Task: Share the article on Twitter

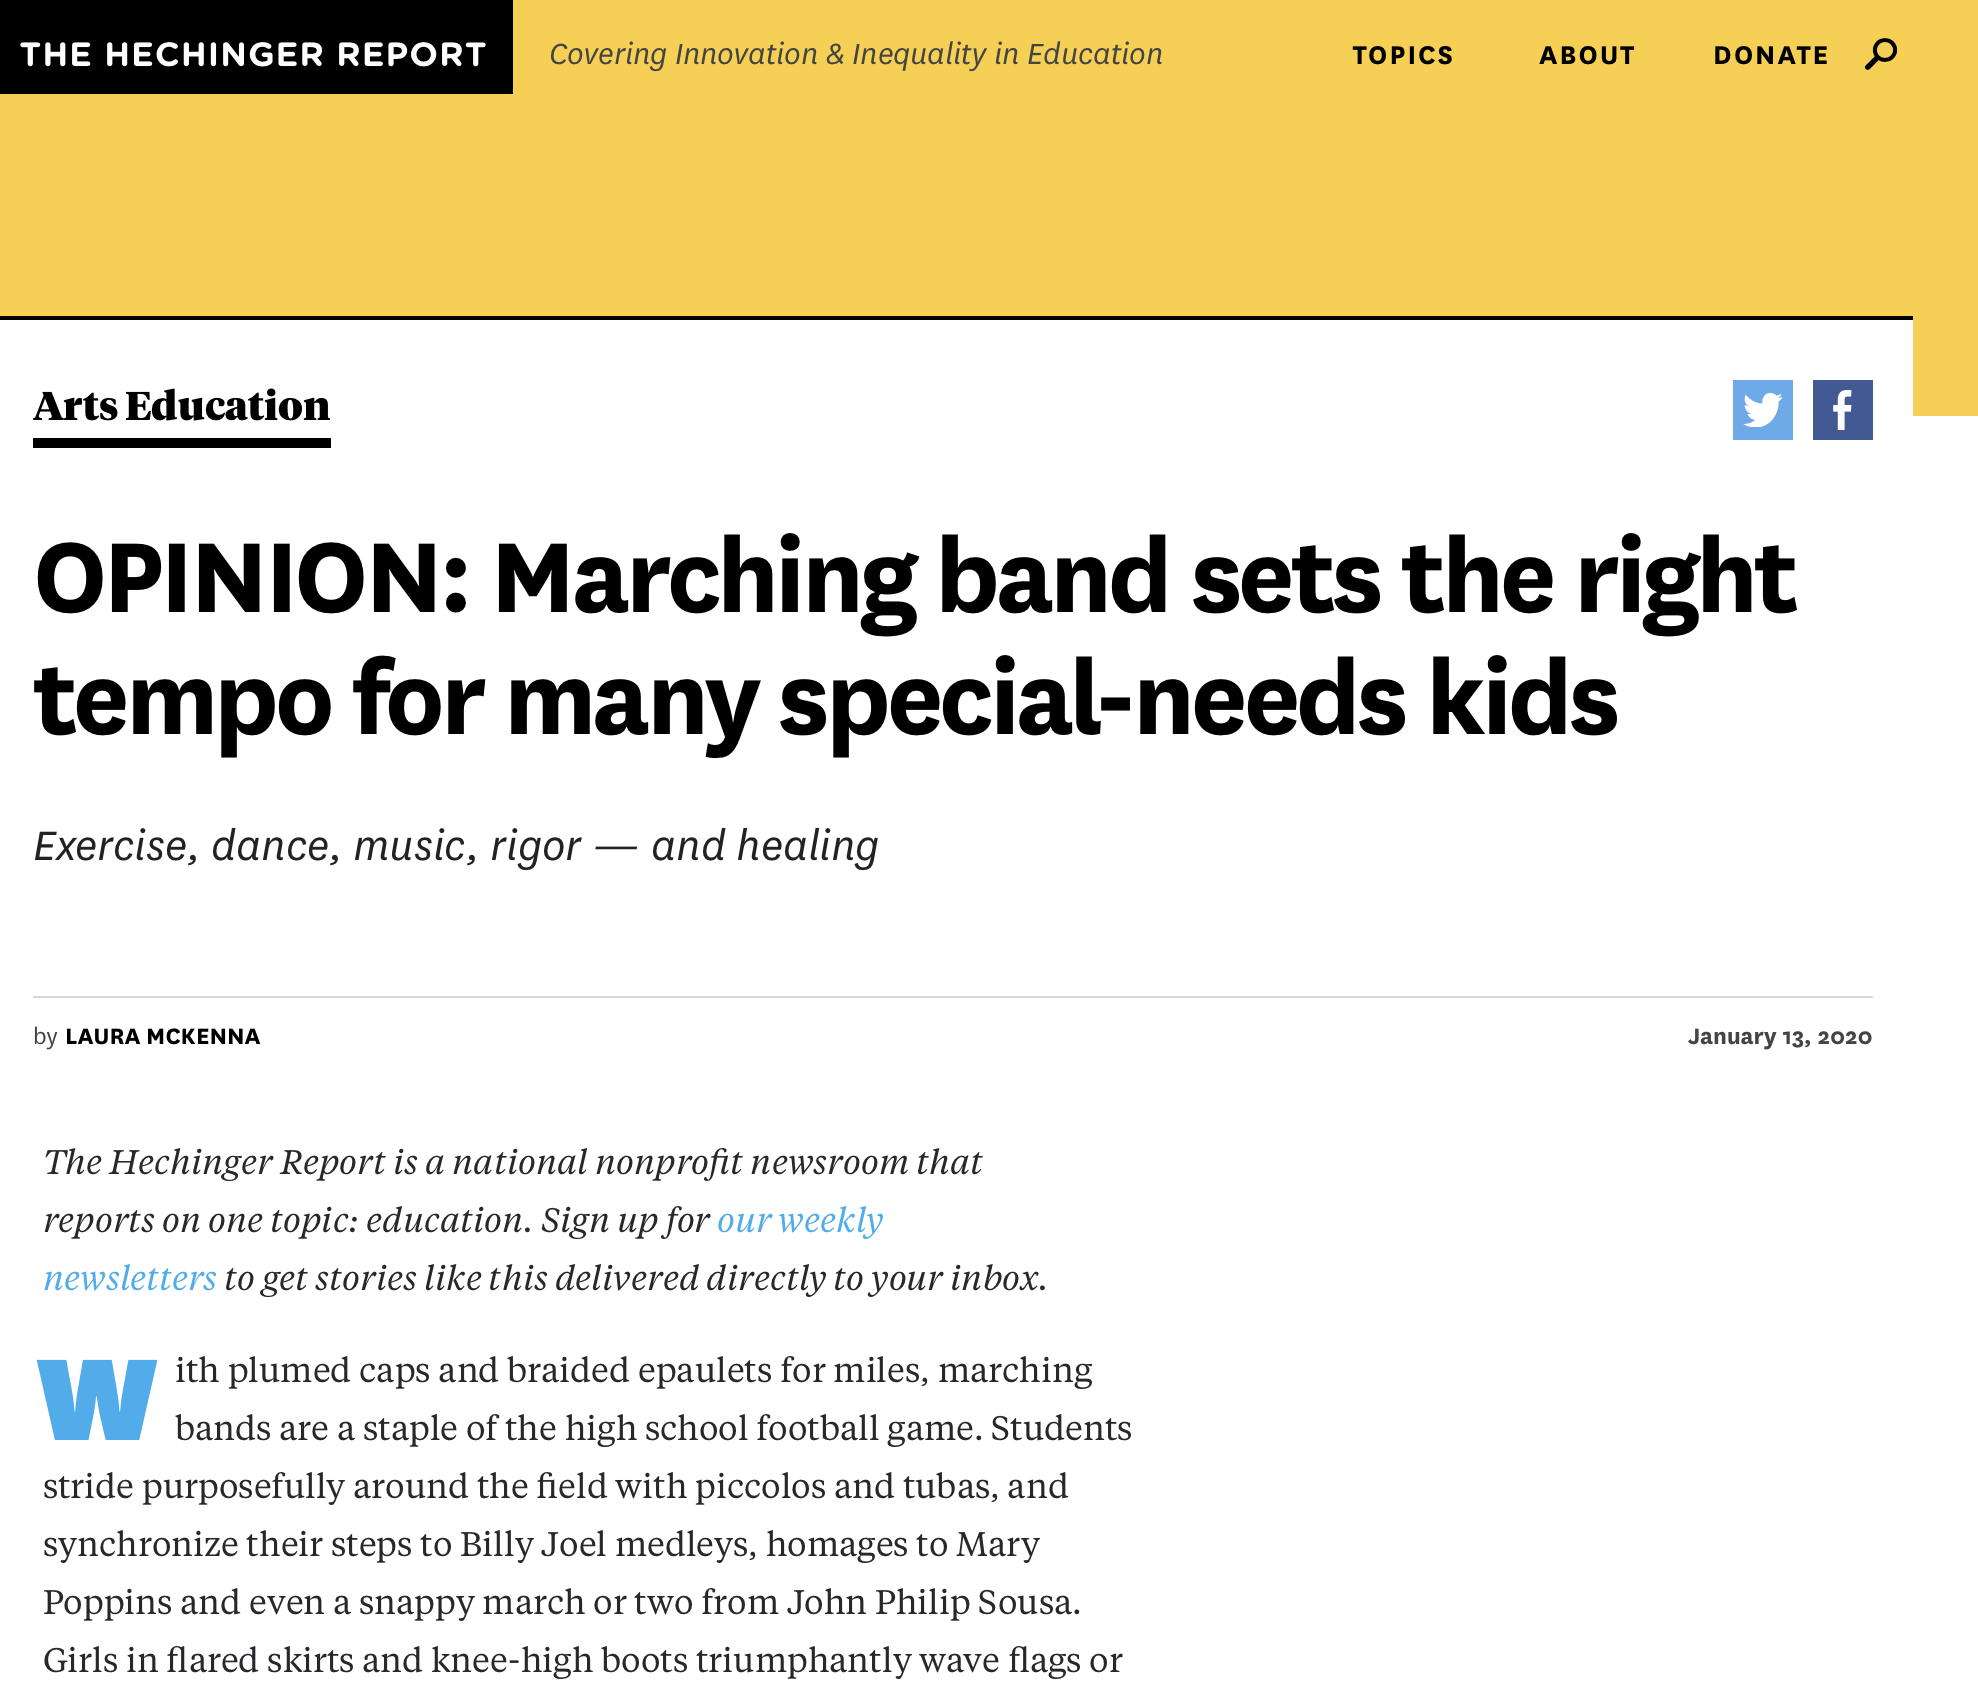Action: (x=1762, y=410)
